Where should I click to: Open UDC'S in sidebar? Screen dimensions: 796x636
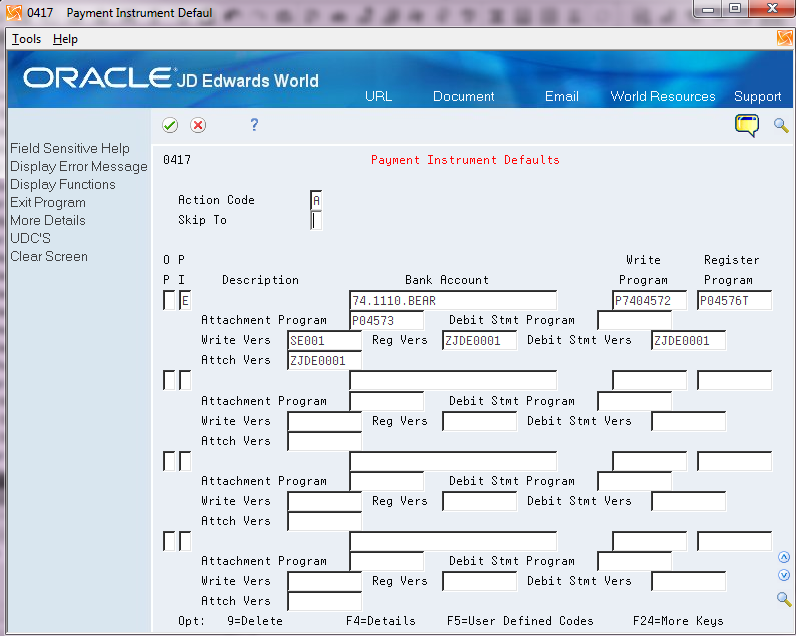tap(30, 238)
